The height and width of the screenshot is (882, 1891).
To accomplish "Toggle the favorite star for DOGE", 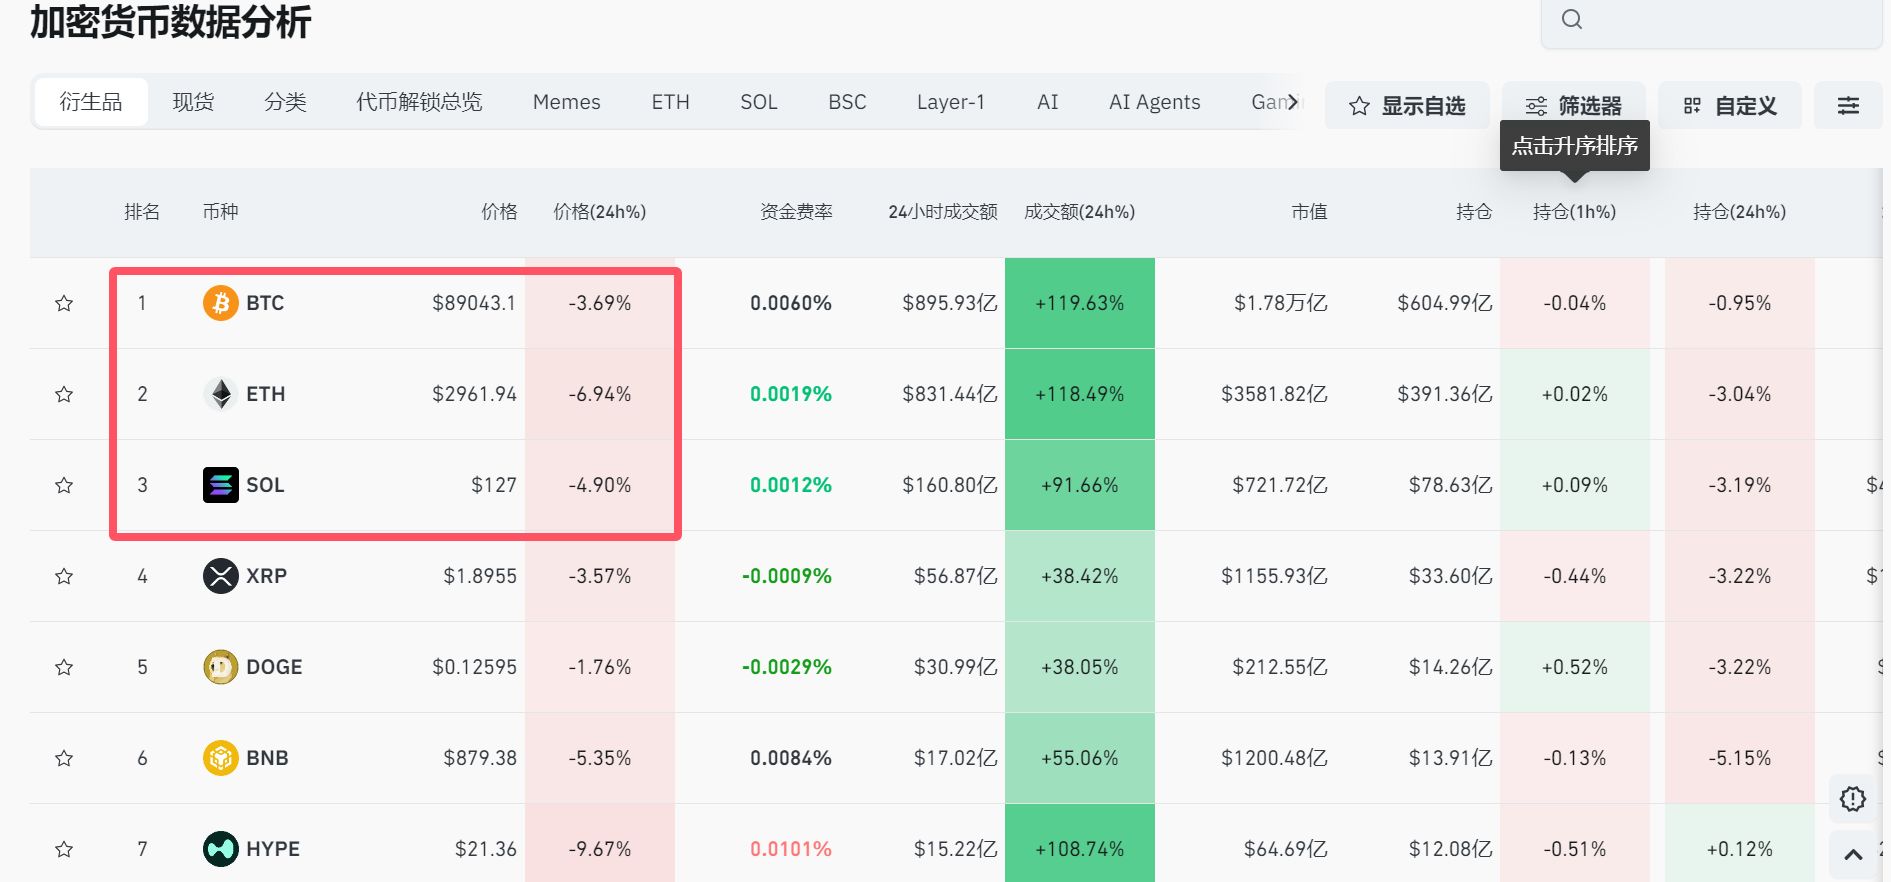I will point(64,667).
